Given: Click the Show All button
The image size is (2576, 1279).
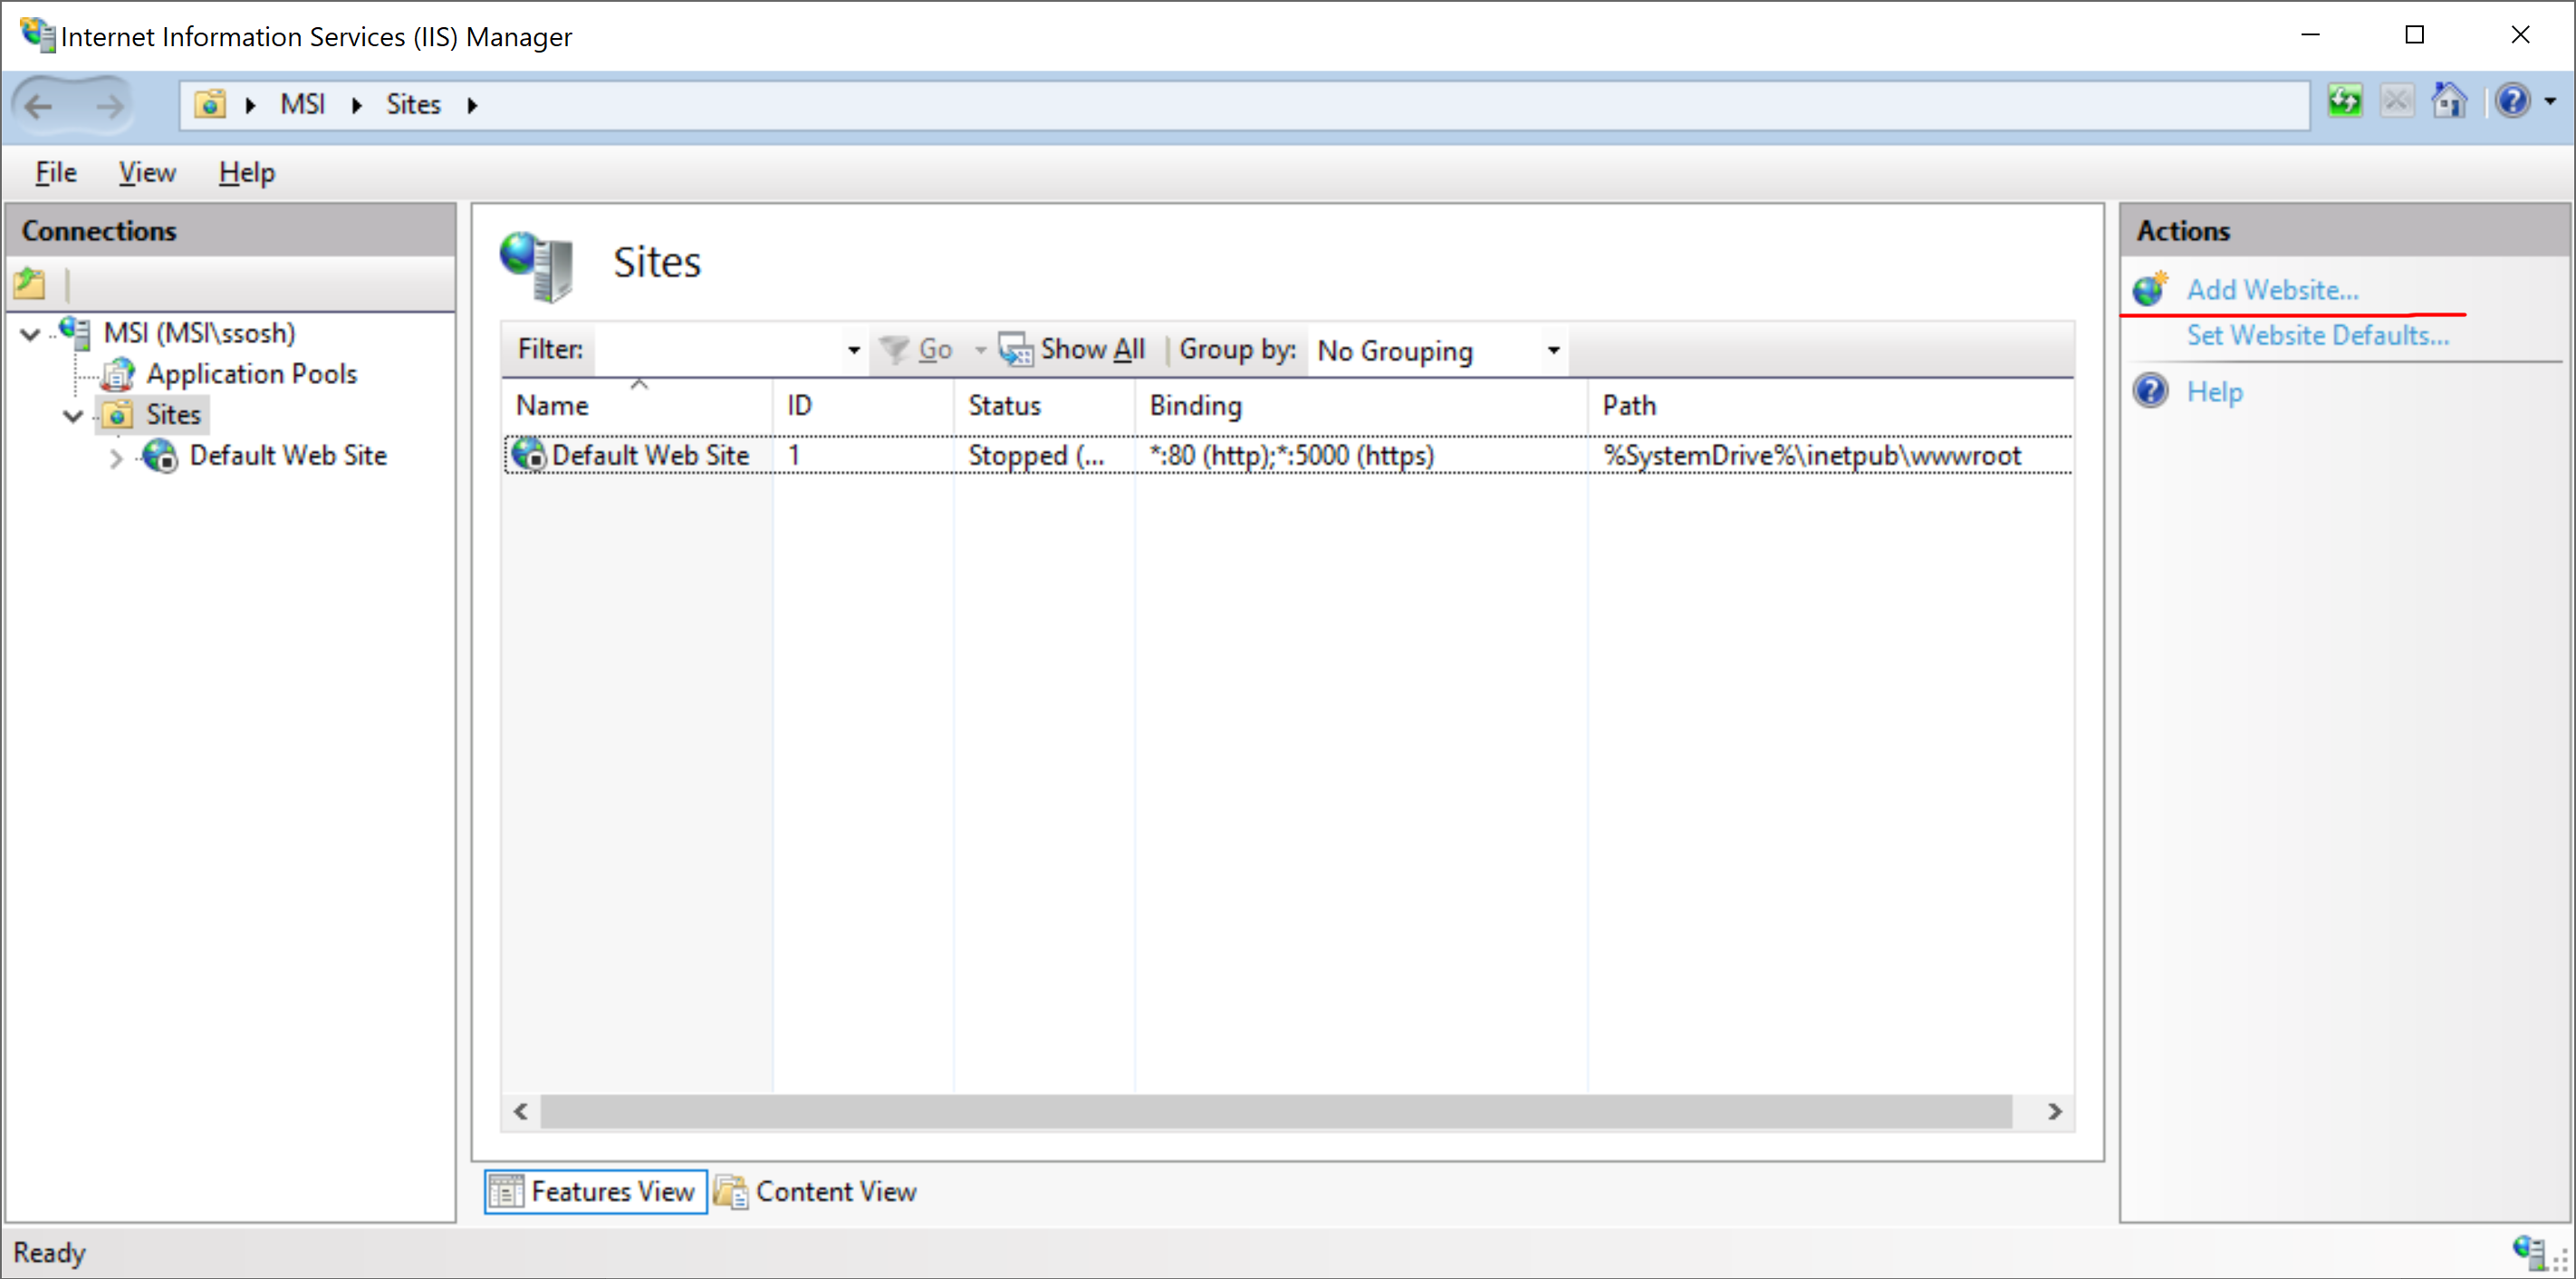Looking at the screenshot, I should 1072,349.
